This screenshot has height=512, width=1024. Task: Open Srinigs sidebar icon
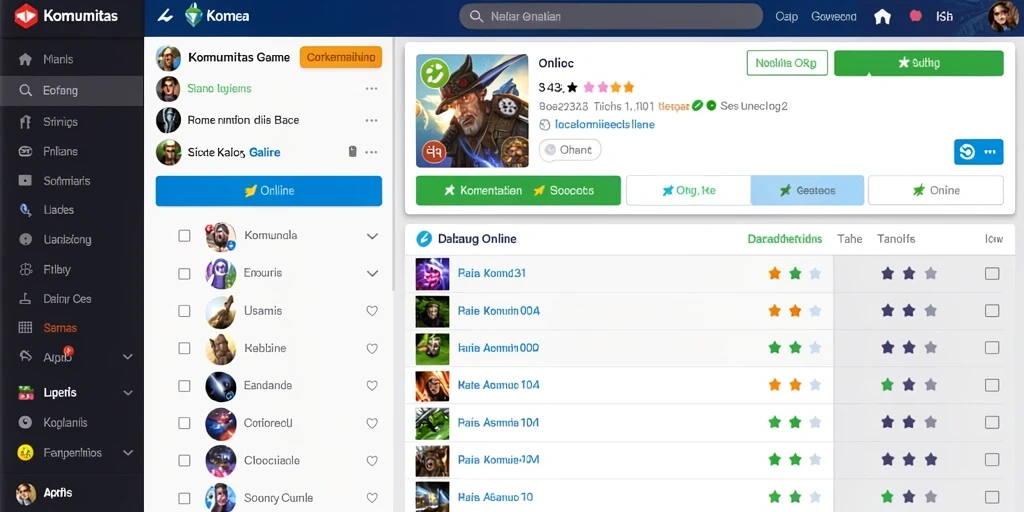(25, 121)
